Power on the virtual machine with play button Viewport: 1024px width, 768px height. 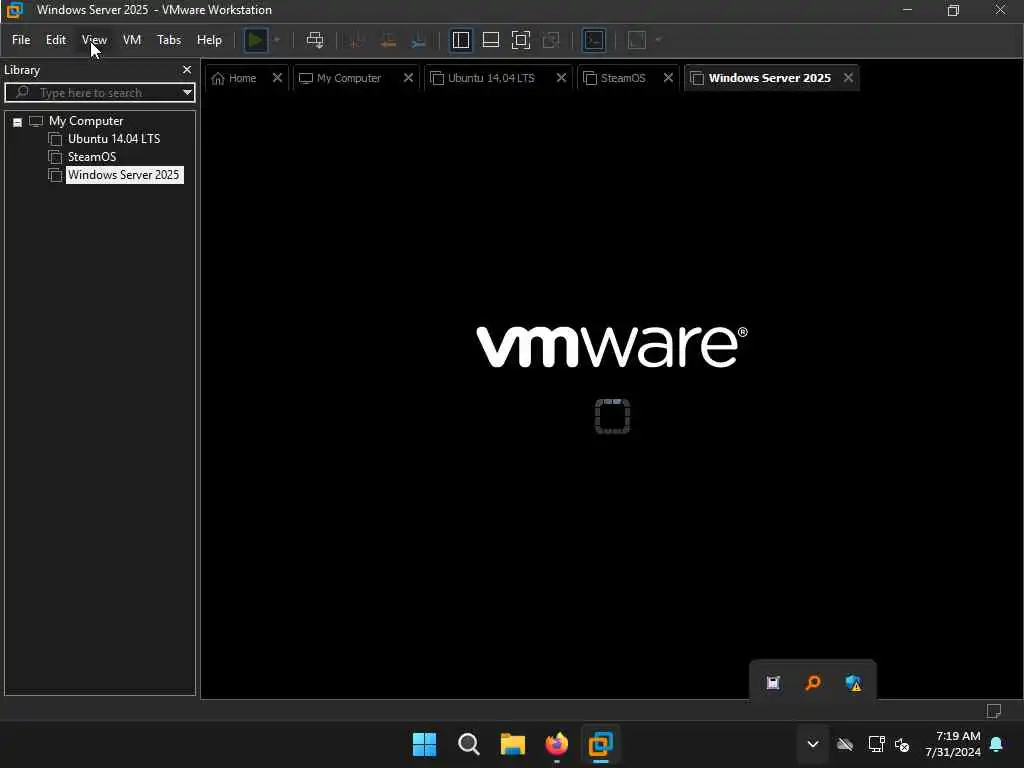coord(255,40)
